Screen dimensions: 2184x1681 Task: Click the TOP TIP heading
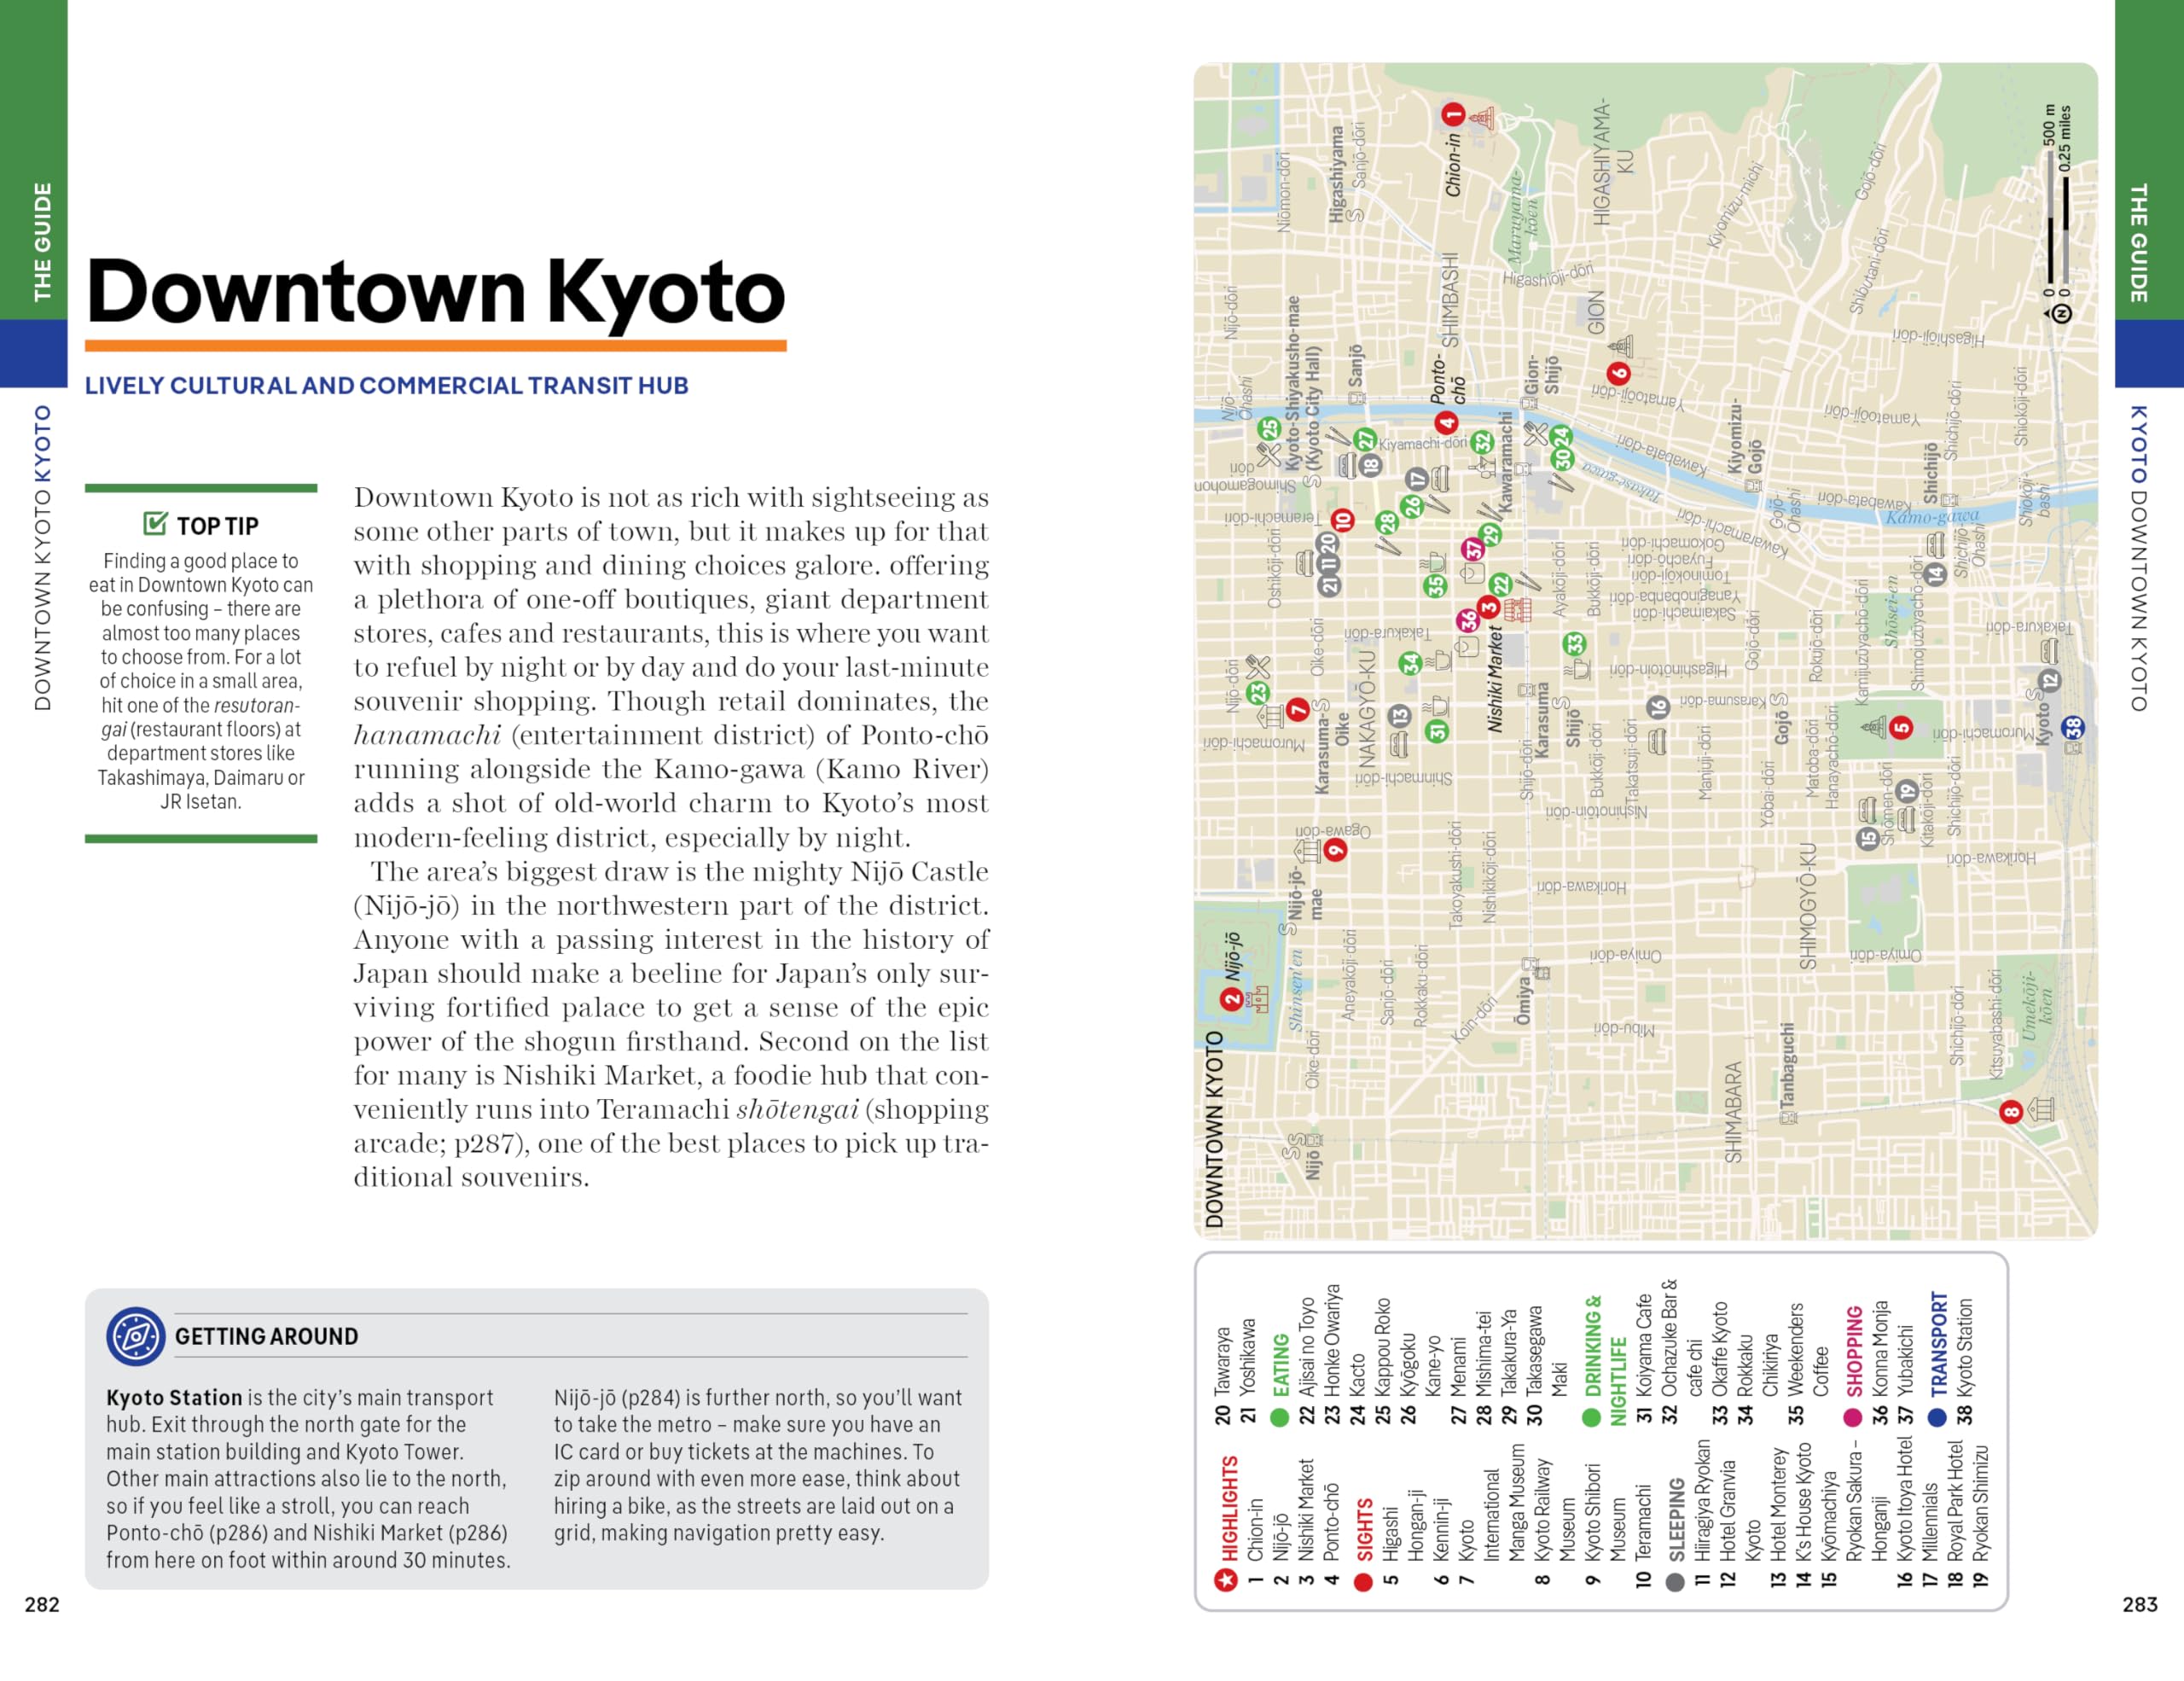tap(217, 525)
